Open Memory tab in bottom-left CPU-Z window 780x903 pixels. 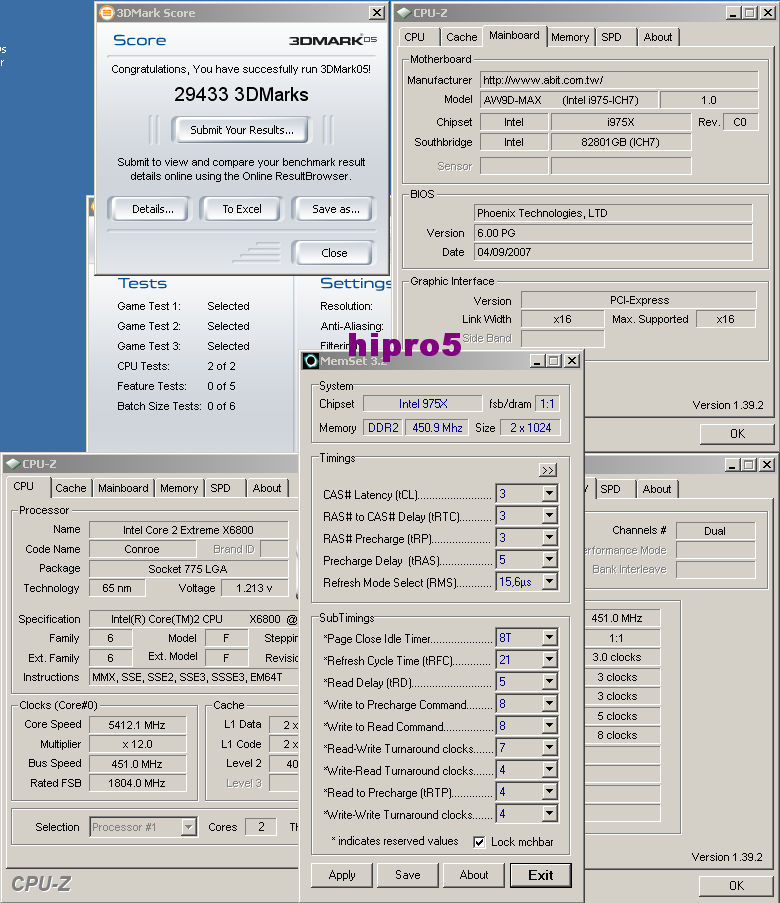pos(179,488)
